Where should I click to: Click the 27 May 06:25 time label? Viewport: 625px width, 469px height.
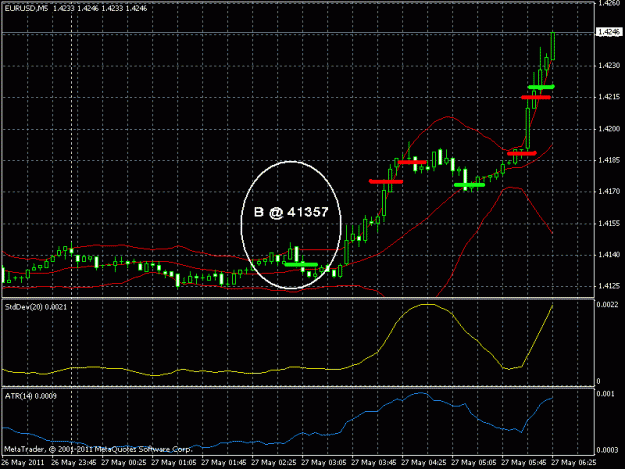point(574,463)
